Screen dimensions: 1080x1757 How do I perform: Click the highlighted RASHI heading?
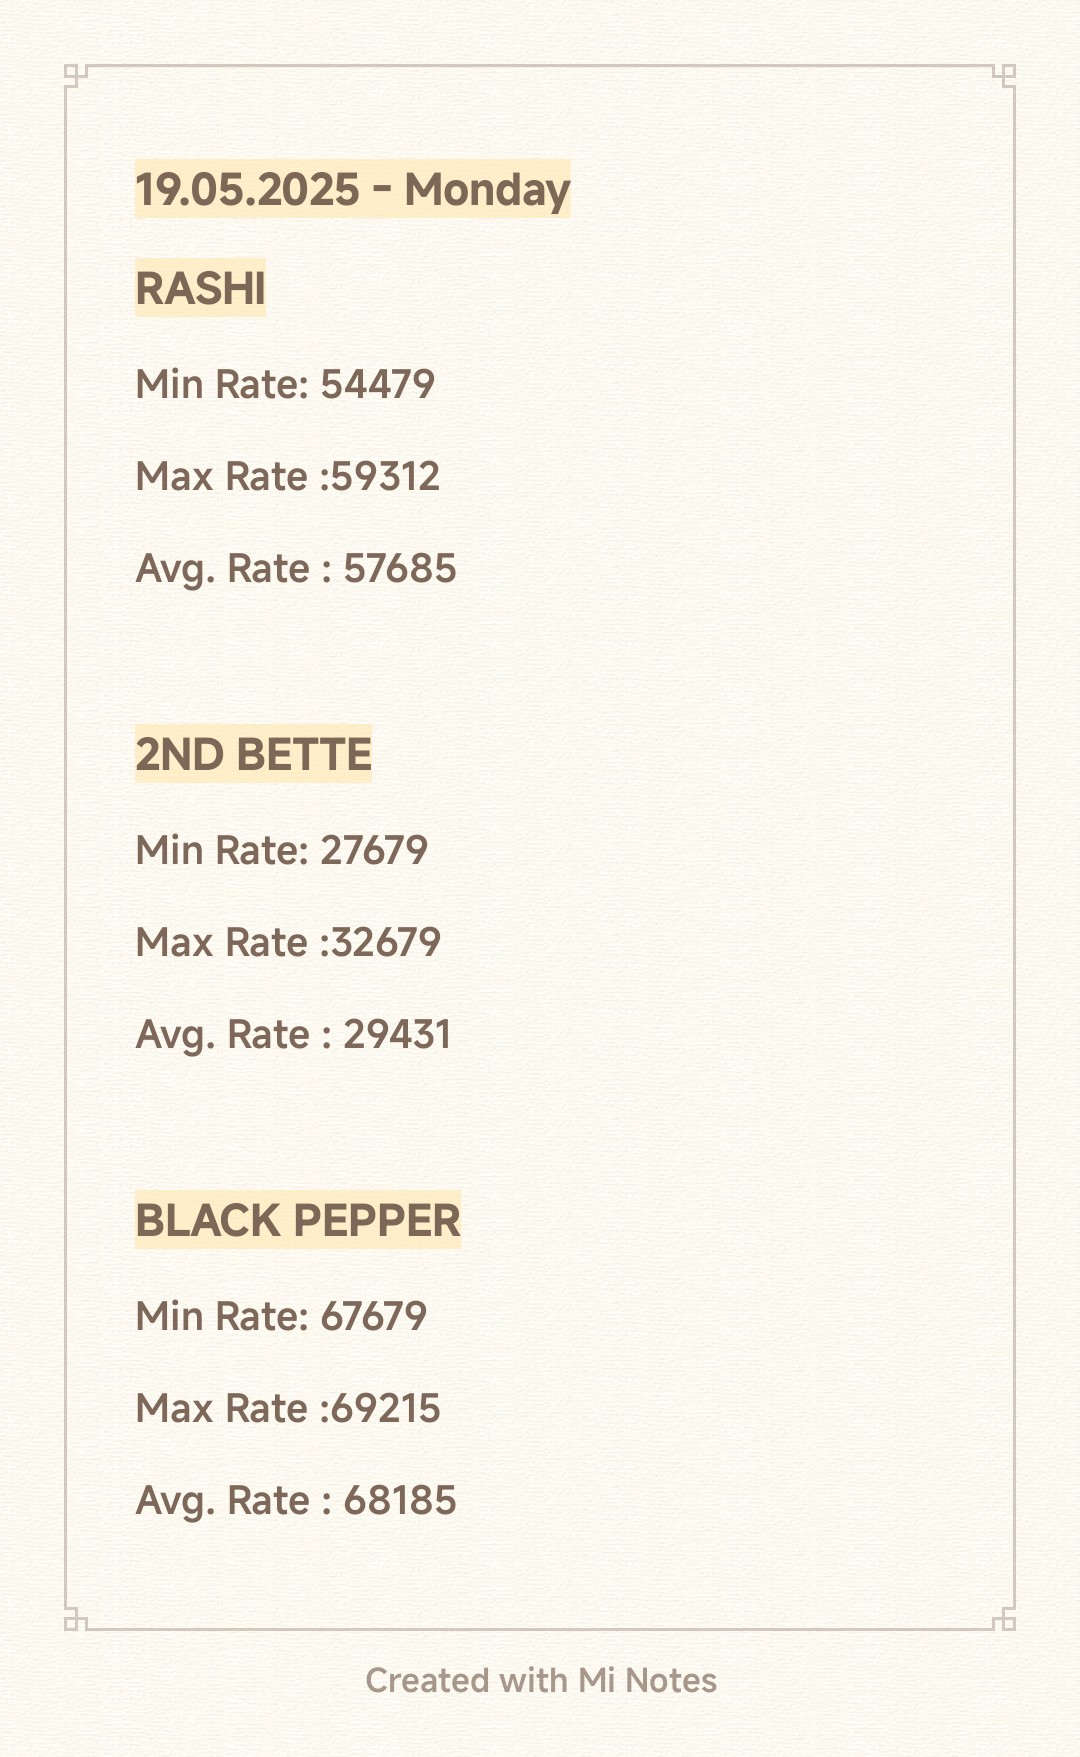(200, 289)
